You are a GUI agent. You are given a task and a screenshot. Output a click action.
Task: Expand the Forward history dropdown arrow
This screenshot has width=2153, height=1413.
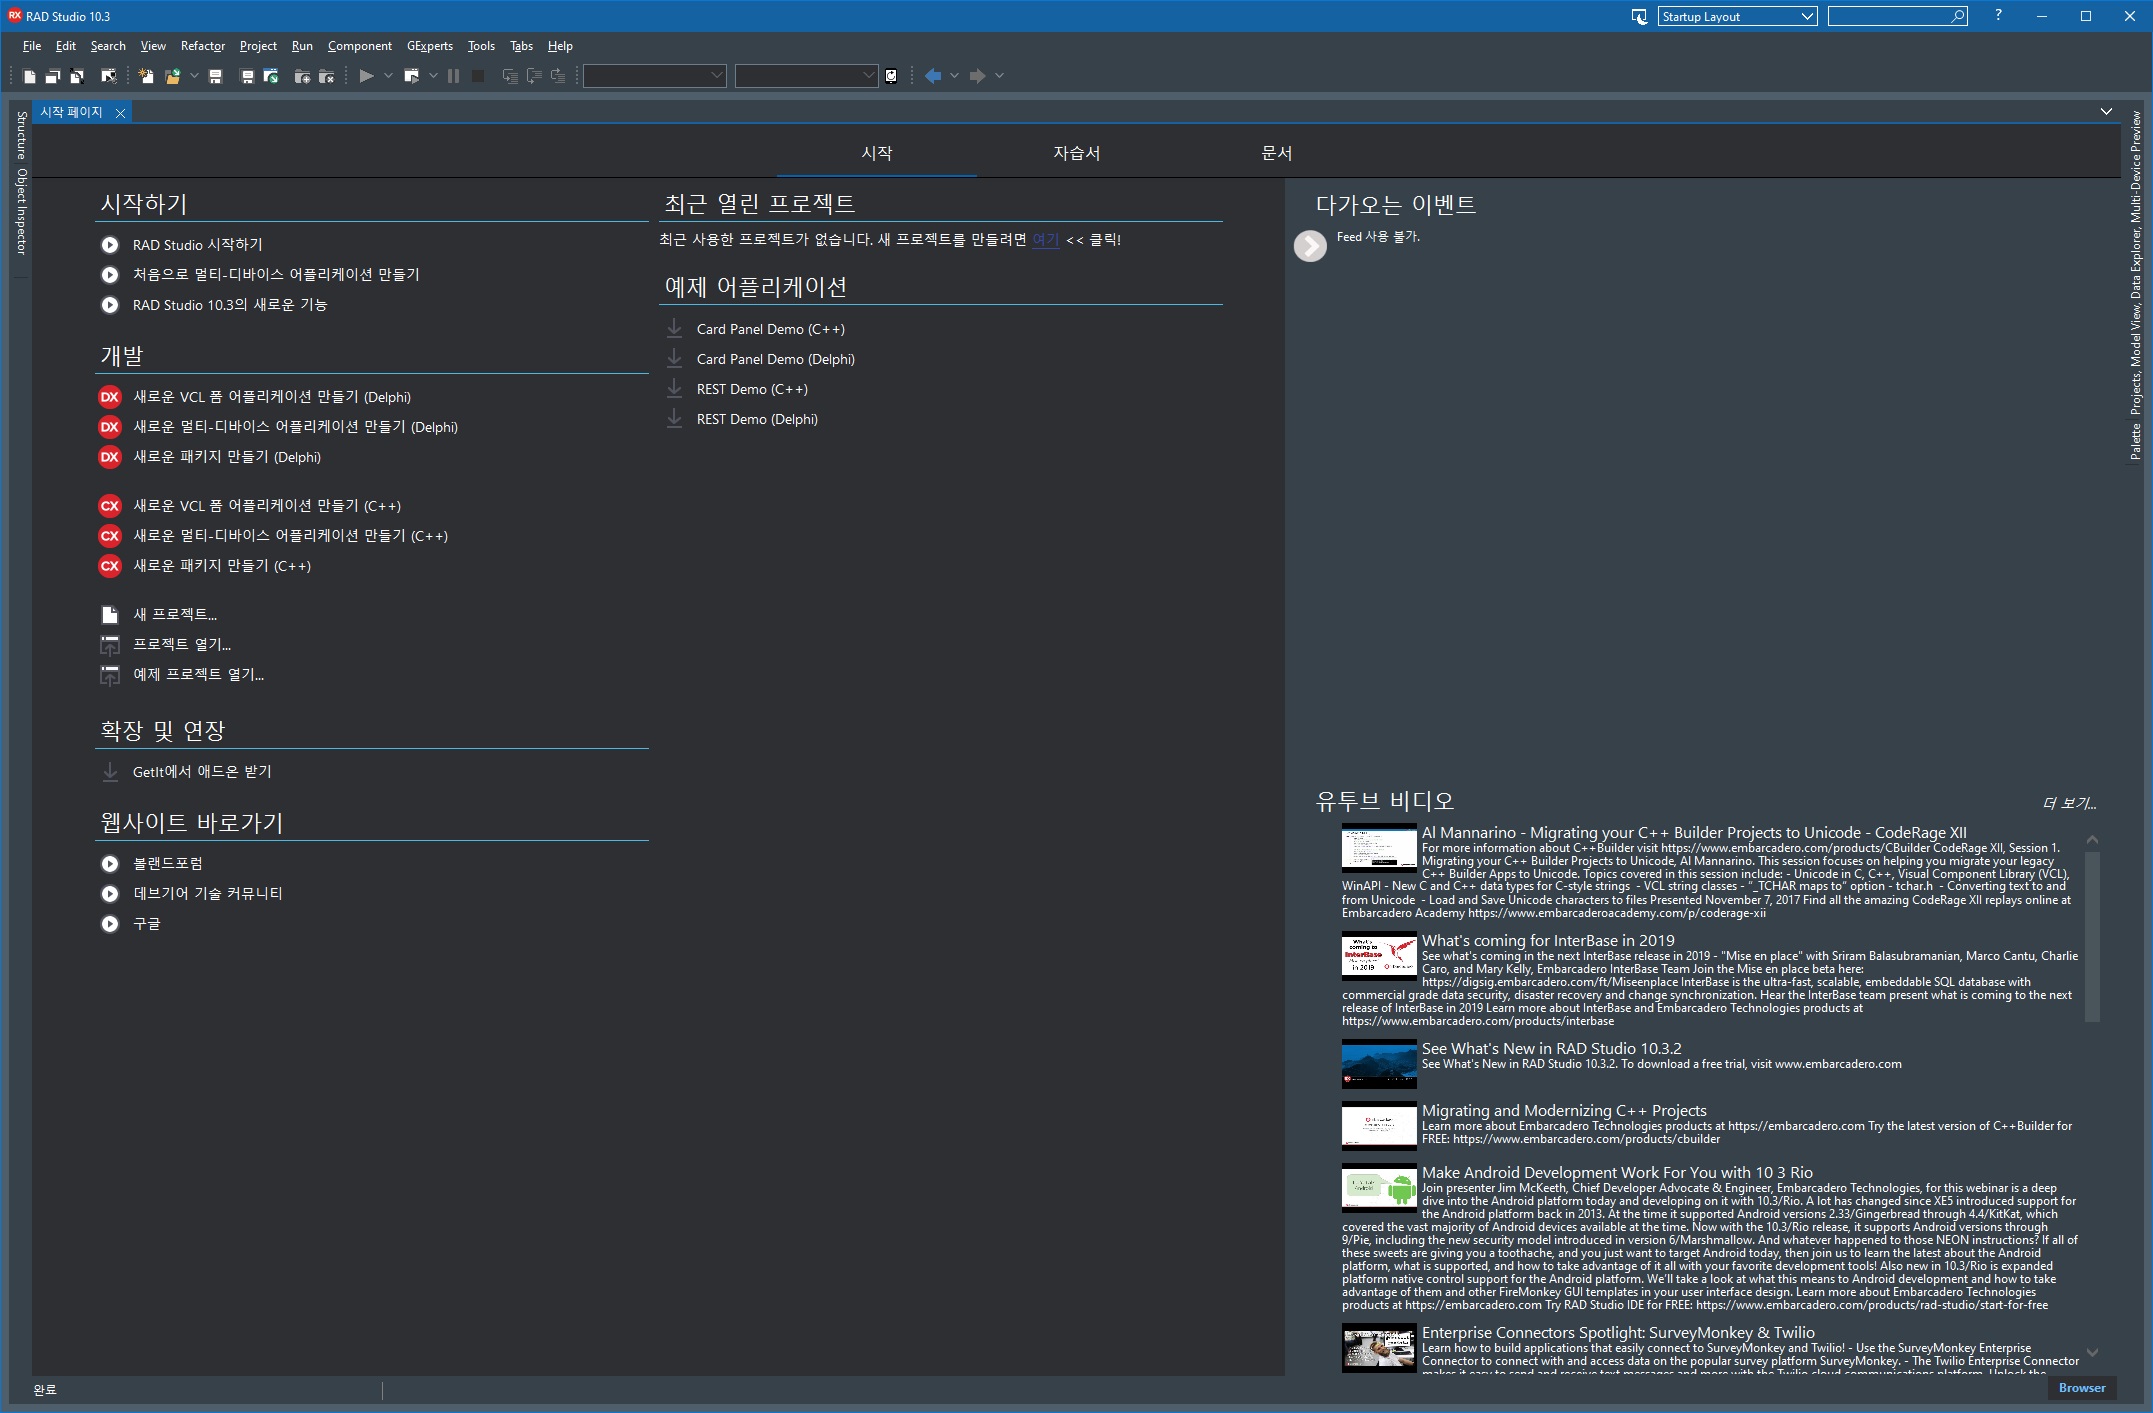pos(999,76)
